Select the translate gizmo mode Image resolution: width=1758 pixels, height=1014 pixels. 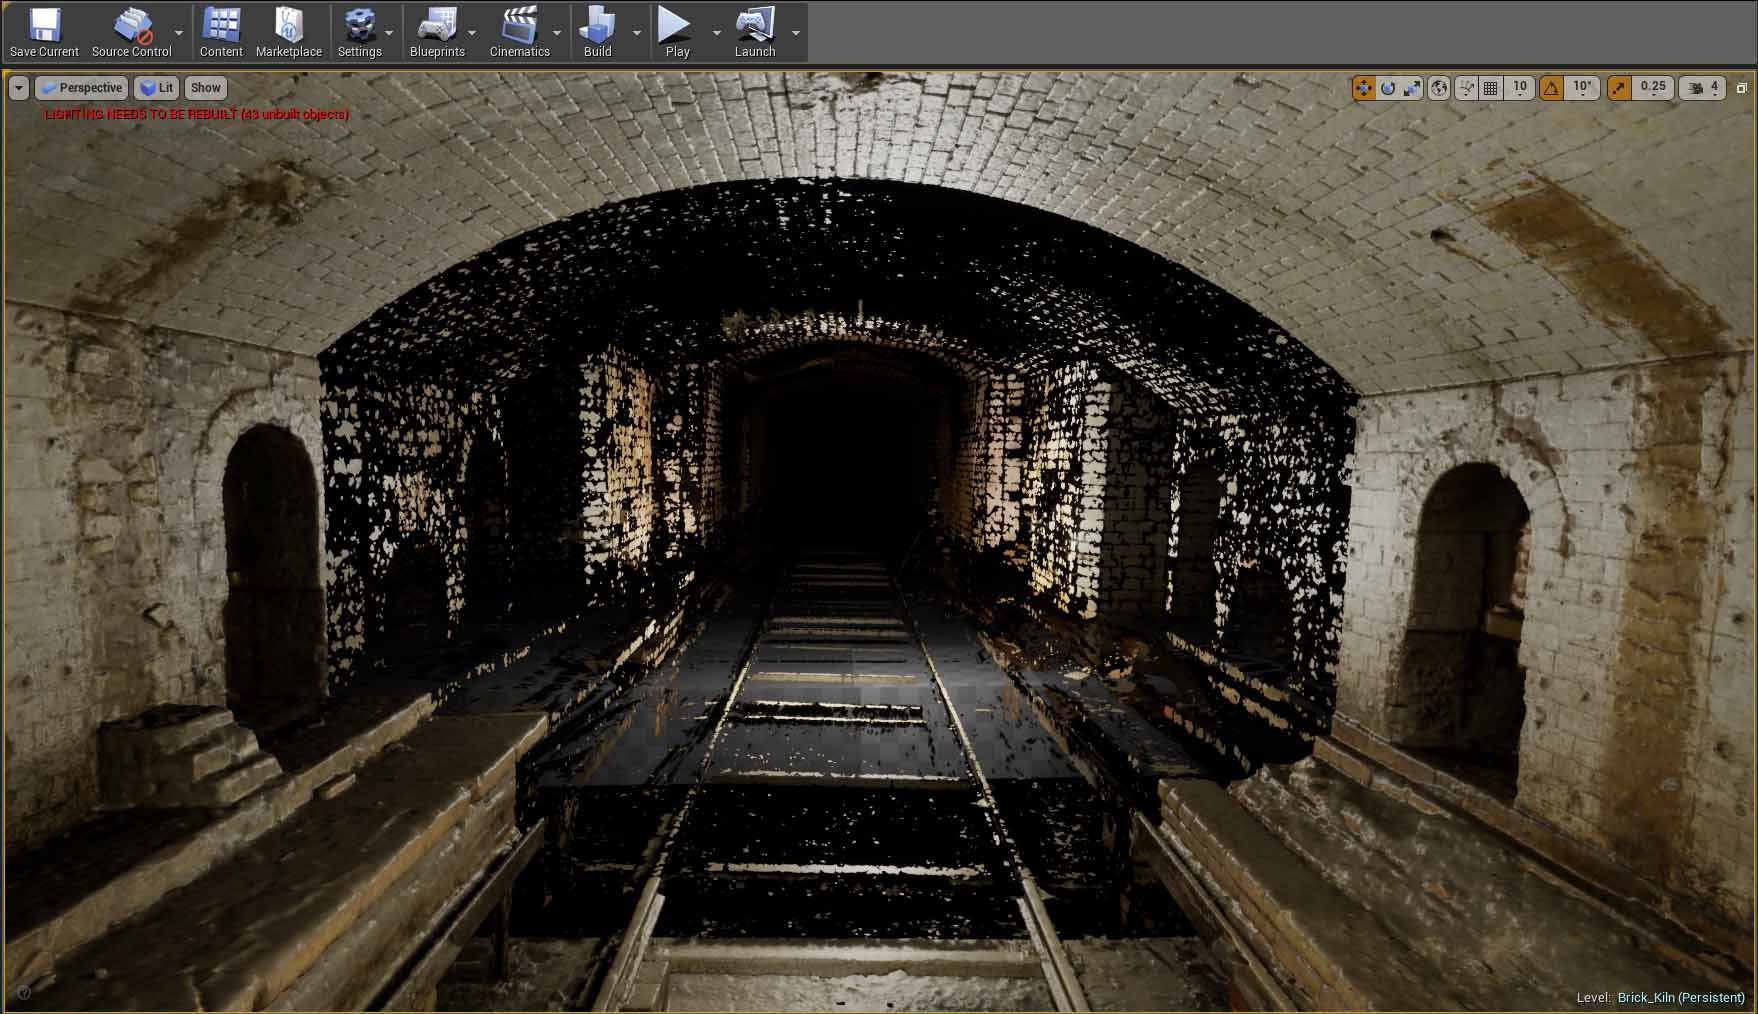click(1364, 88)
